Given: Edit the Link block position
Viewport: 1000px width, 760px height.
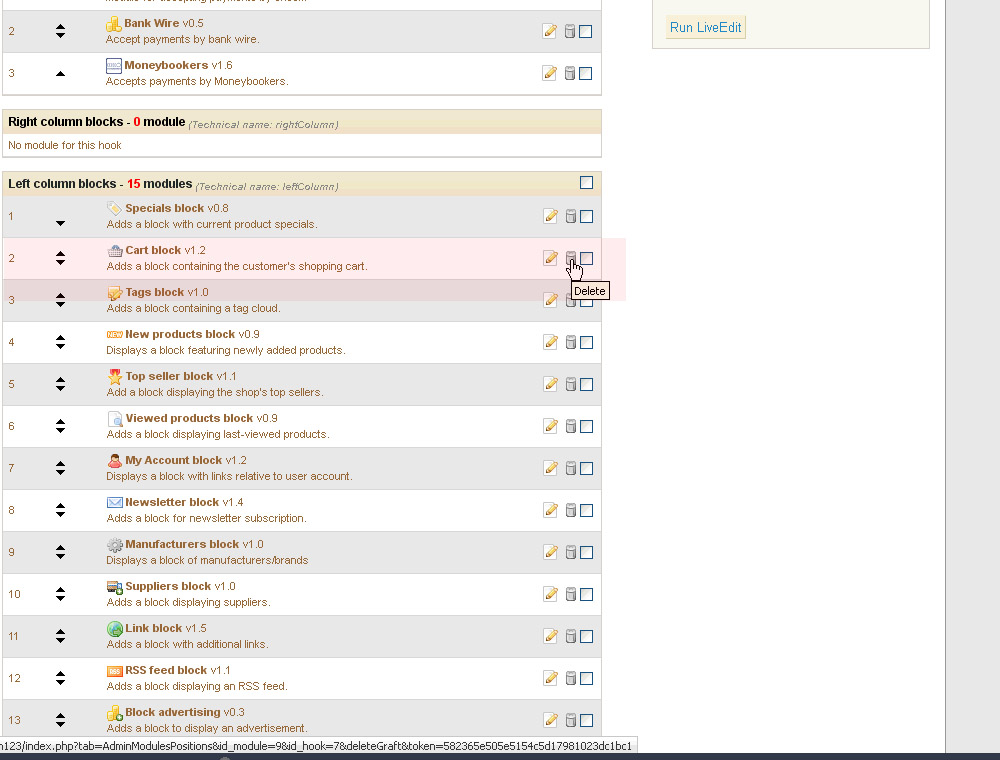Looking at the screenshot, I should pos(550,636).
